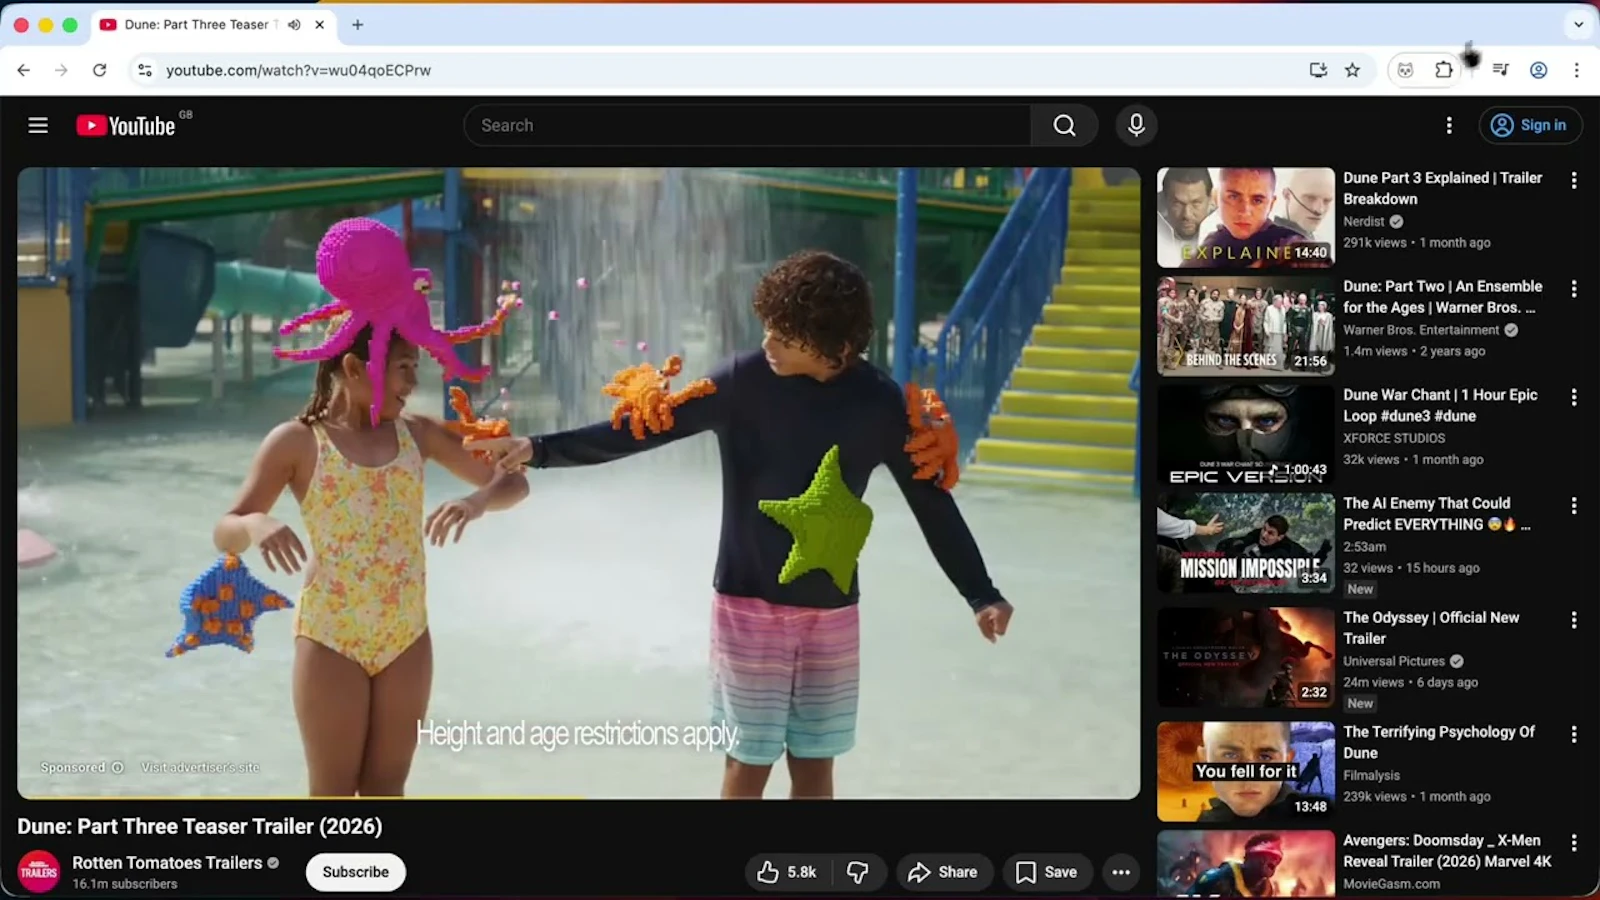The height and width of the screenshot is (900, 1600).
Task: Open options for Terrifying Psychology Of Dune
Action: pos(1574,734)
